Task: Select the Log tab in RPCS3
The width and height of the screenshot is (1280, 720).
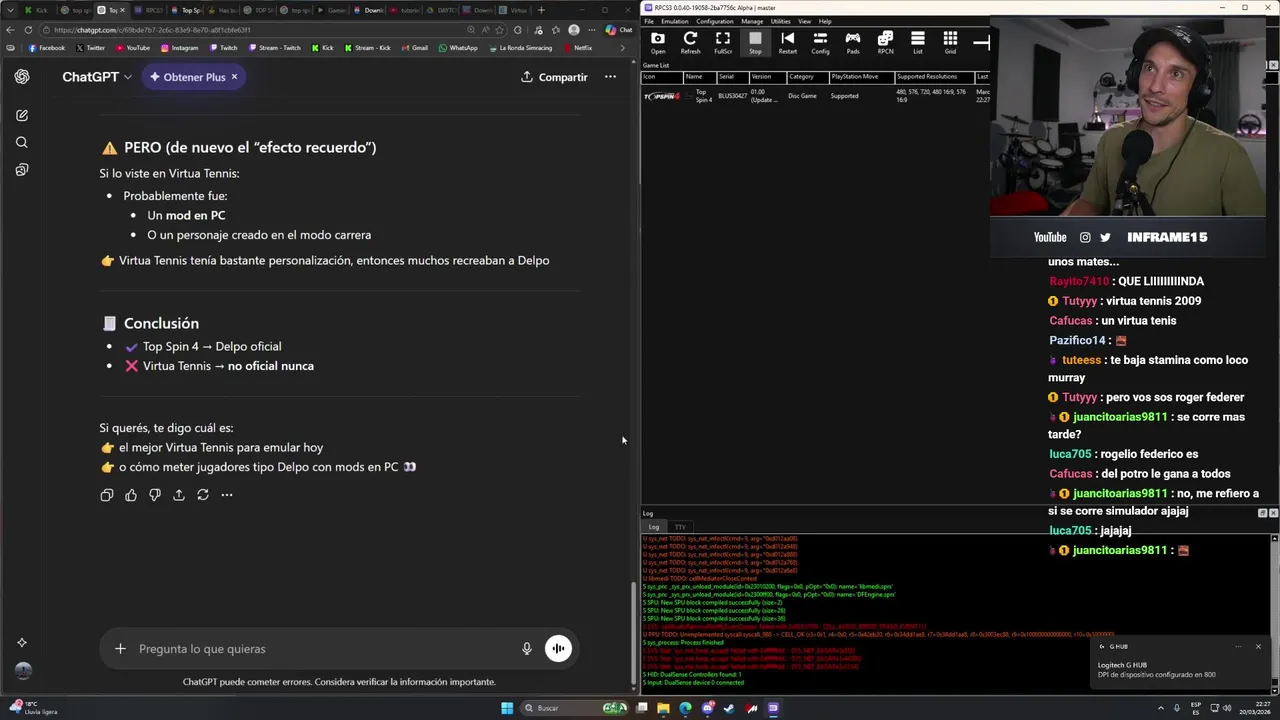Action: pyautogui.click(x=654, y=527)
